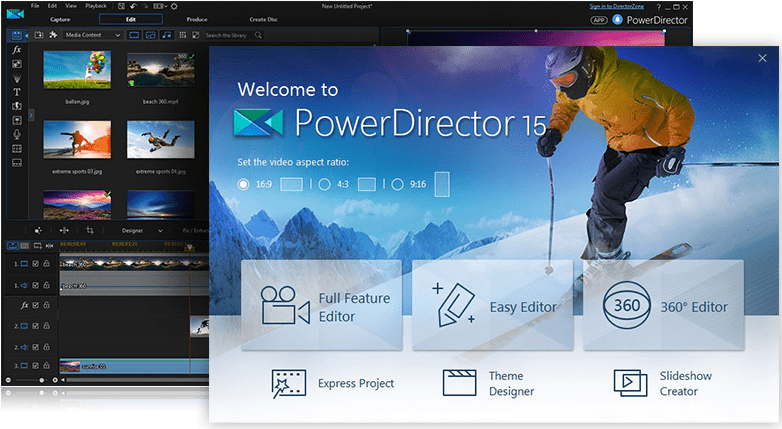Click the help question mark icon

(658, 6)
